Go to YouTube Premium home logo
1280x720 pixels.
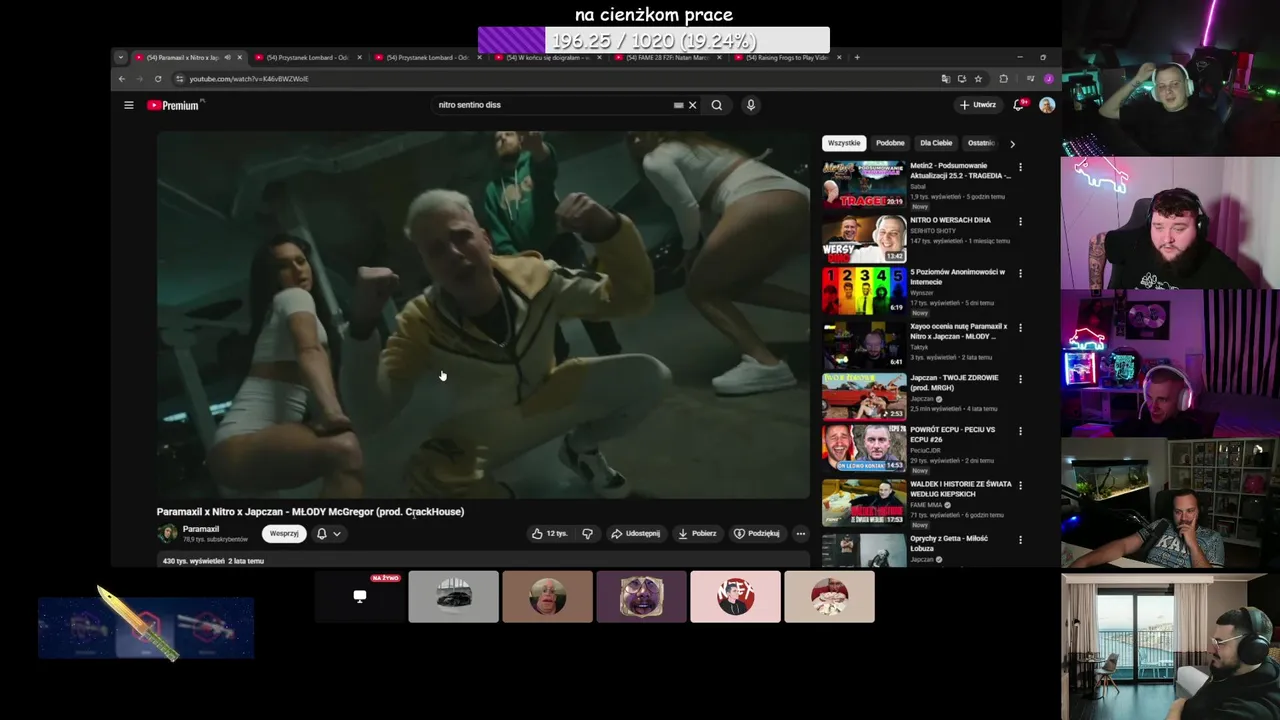pos(174,105)
